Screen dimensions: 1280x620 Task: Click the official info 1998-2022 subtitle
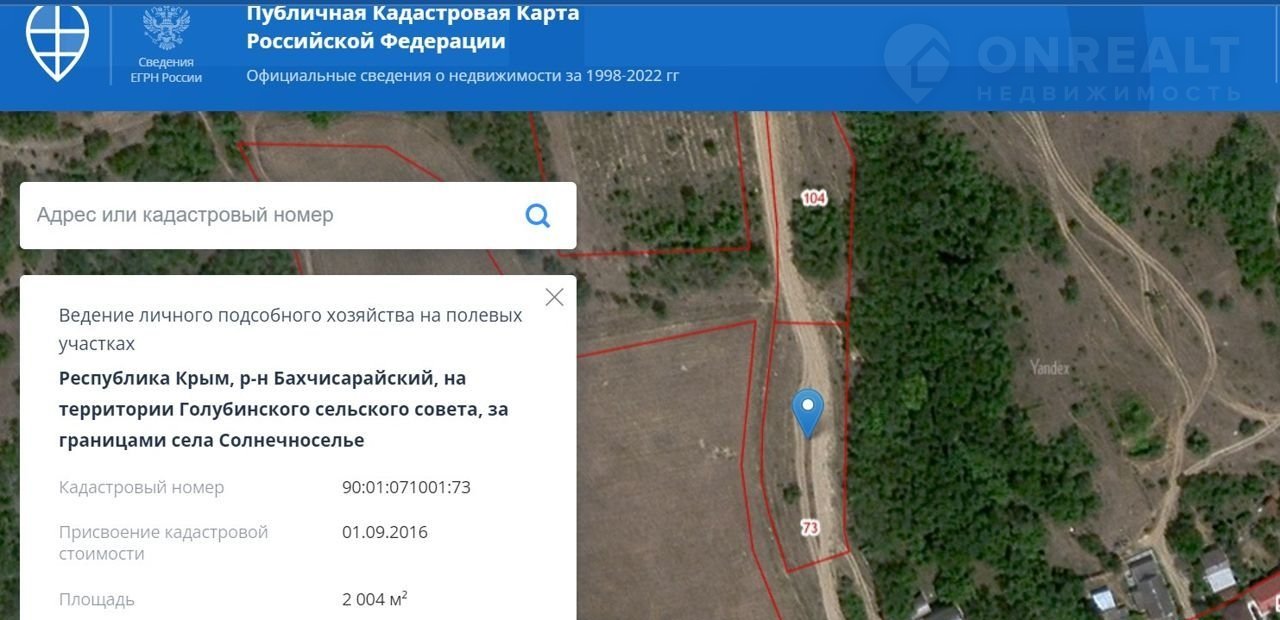[x=463, y=76]
